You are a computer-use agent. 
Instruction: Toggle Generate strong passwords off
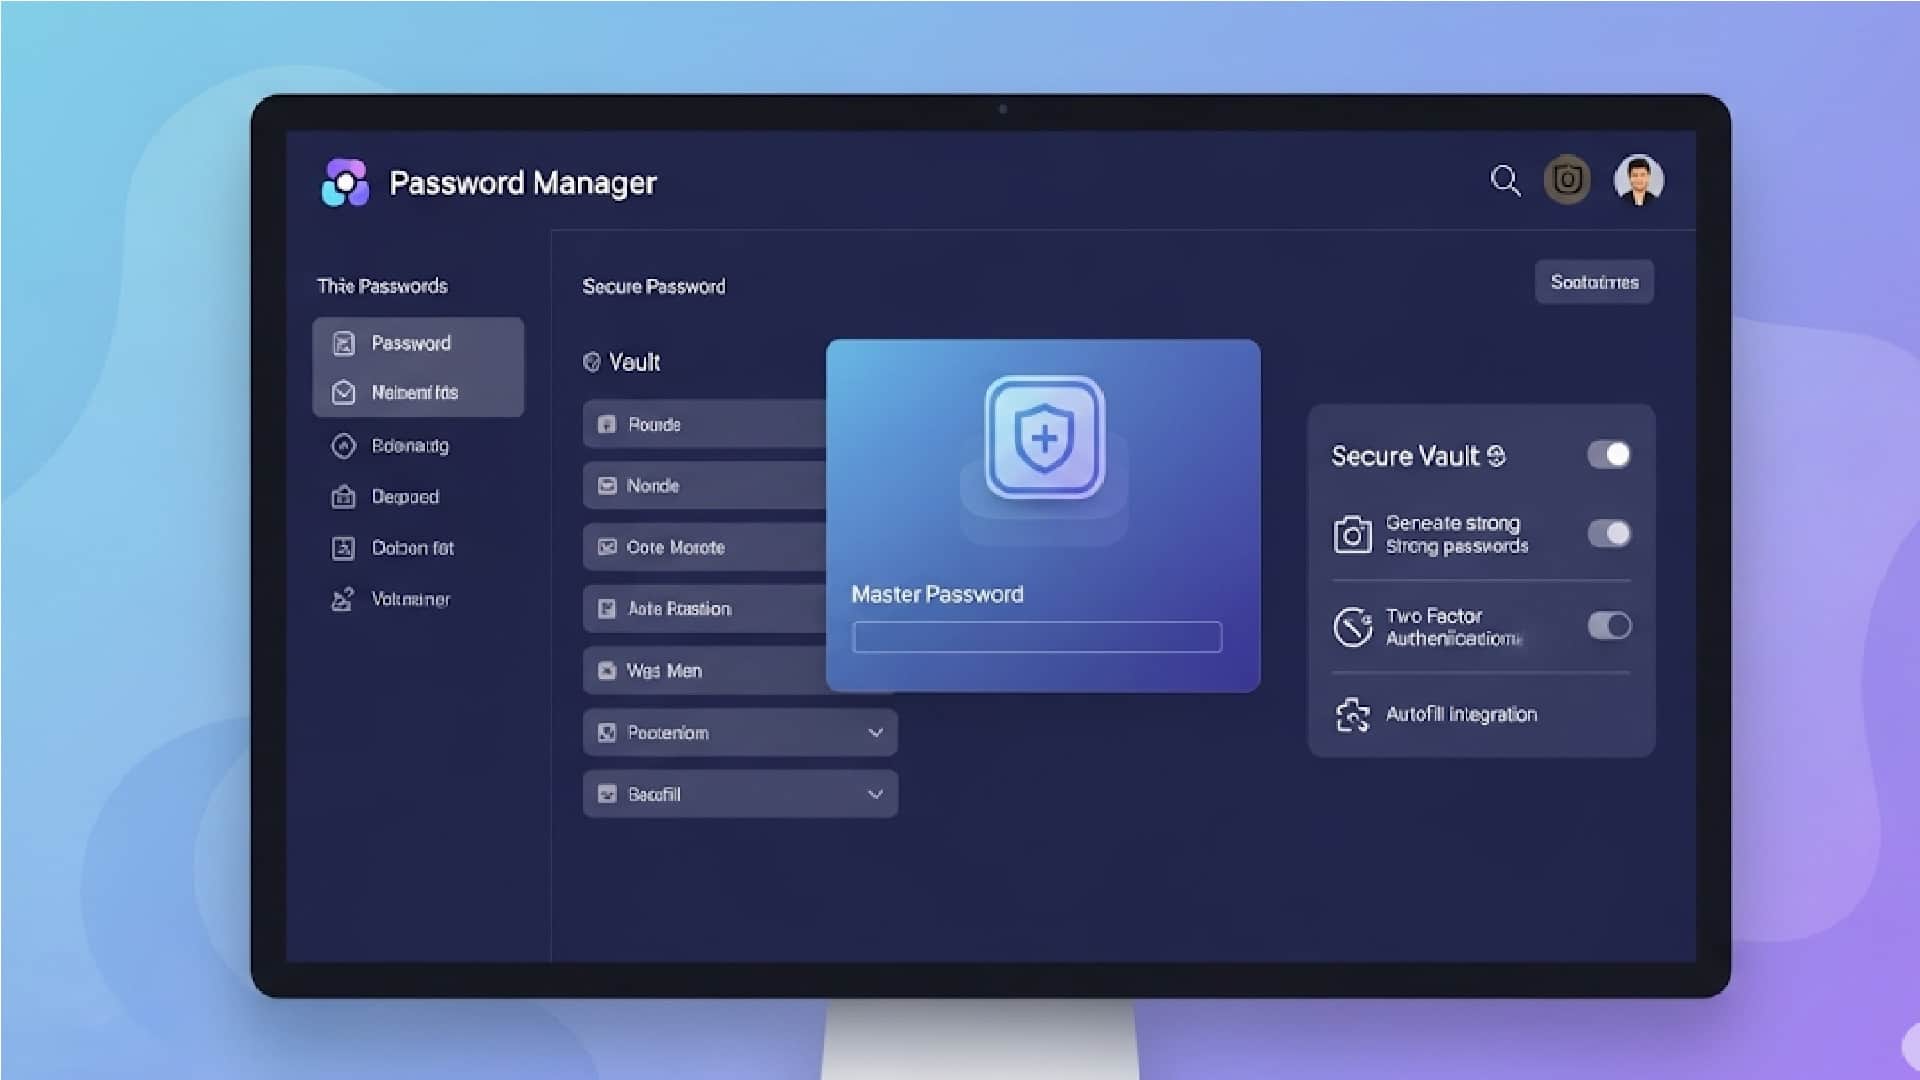(x=1608, y=534)
